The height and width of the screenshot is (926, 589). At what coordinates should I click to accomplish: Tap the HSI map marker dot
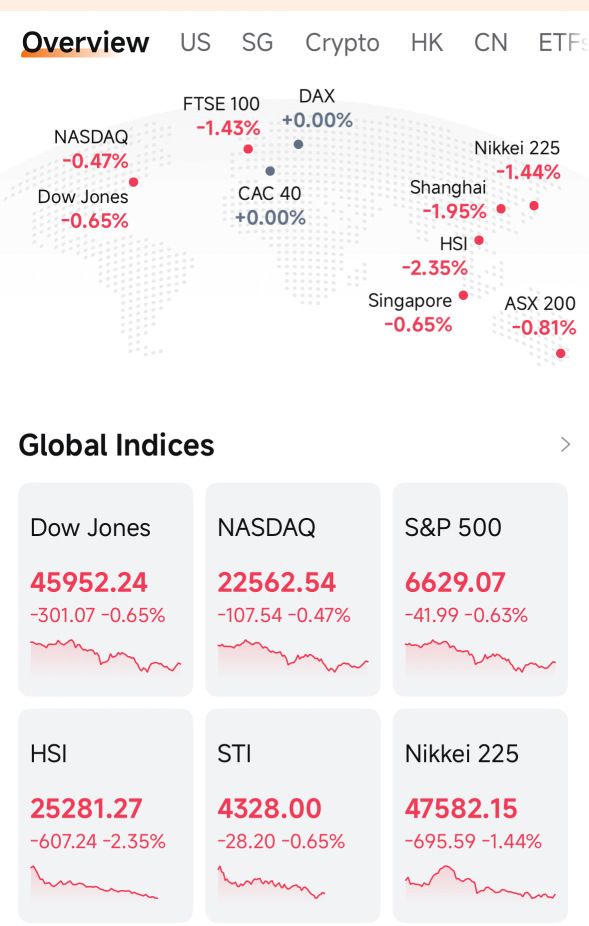pyautogui.click(x=479, y=240)
